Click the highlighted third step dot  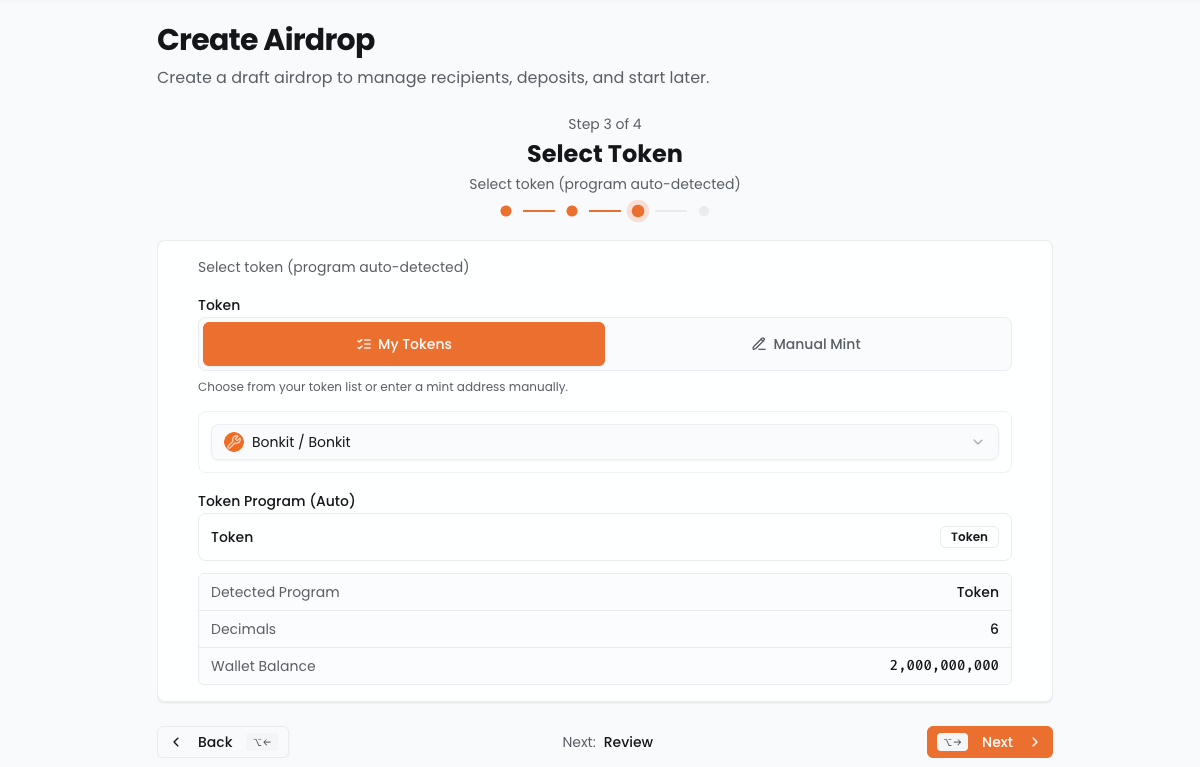pos(638,211)
